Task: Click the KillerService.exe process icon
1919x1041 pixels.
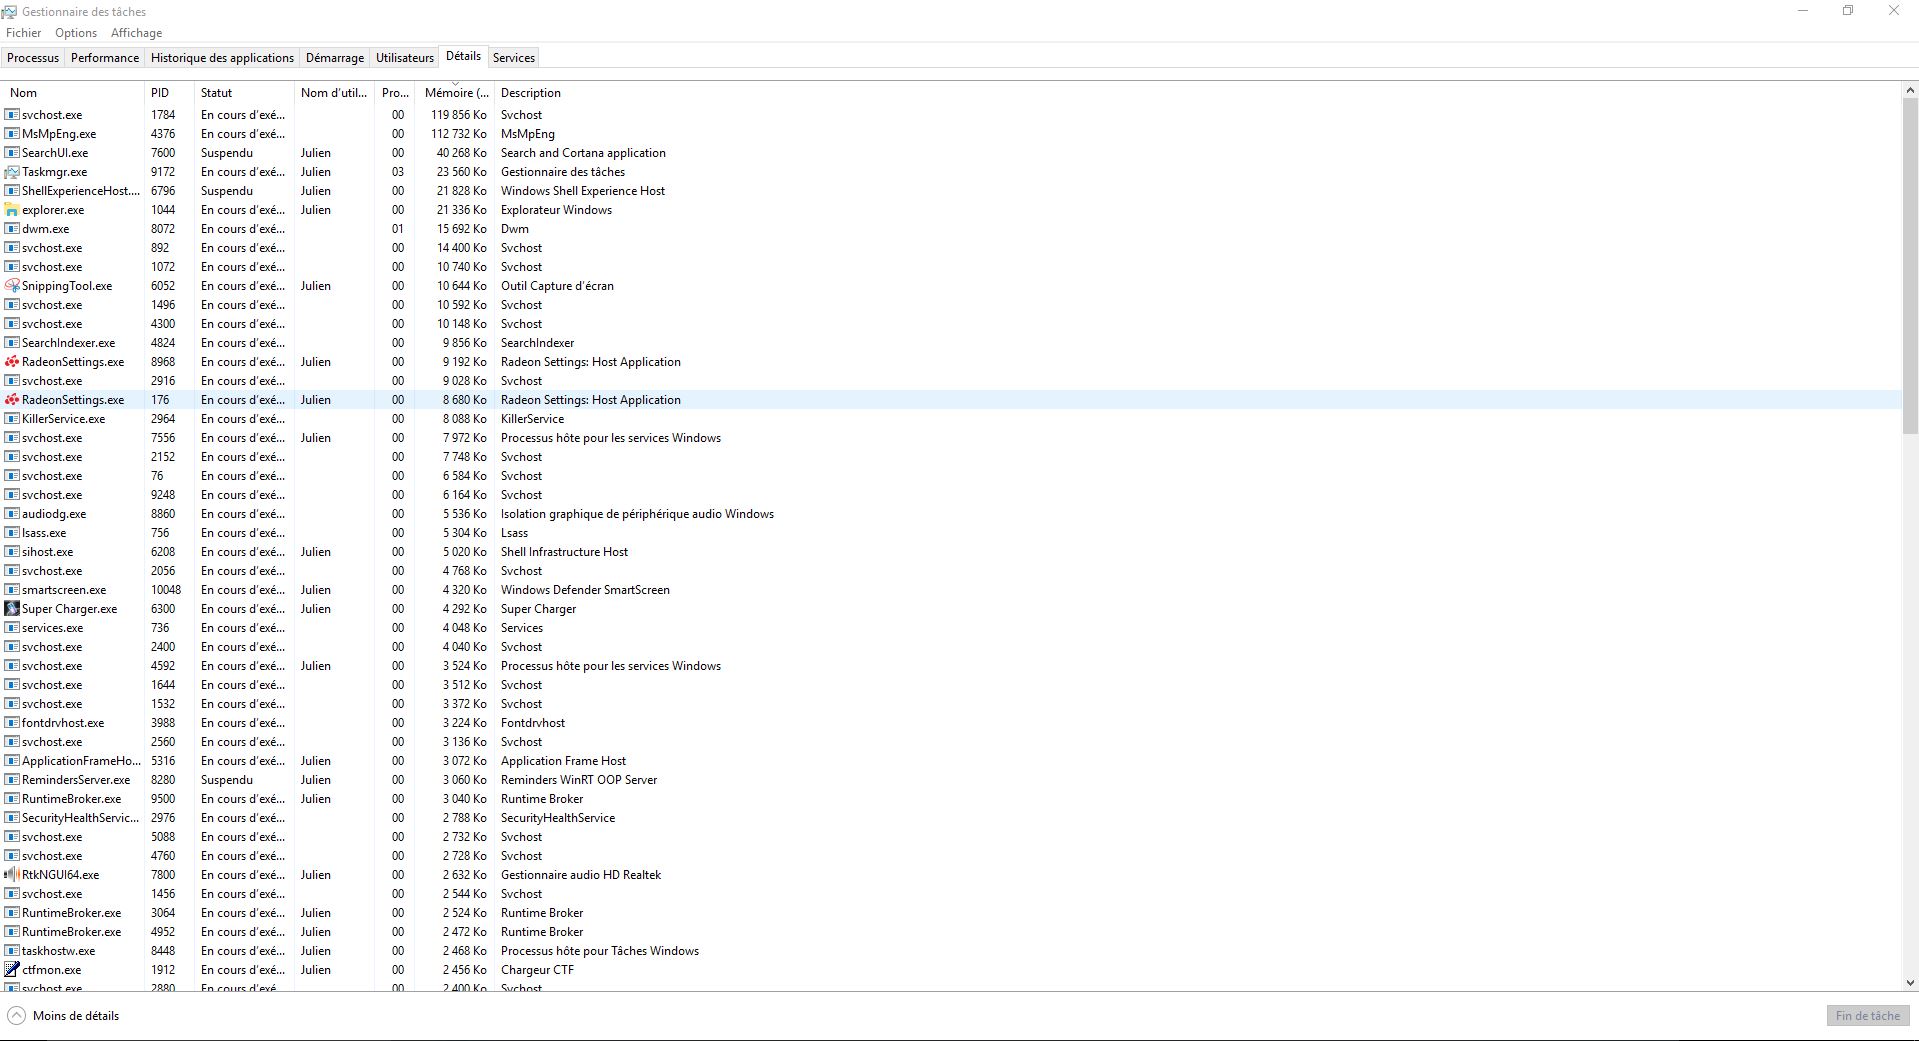Action: 12,419
